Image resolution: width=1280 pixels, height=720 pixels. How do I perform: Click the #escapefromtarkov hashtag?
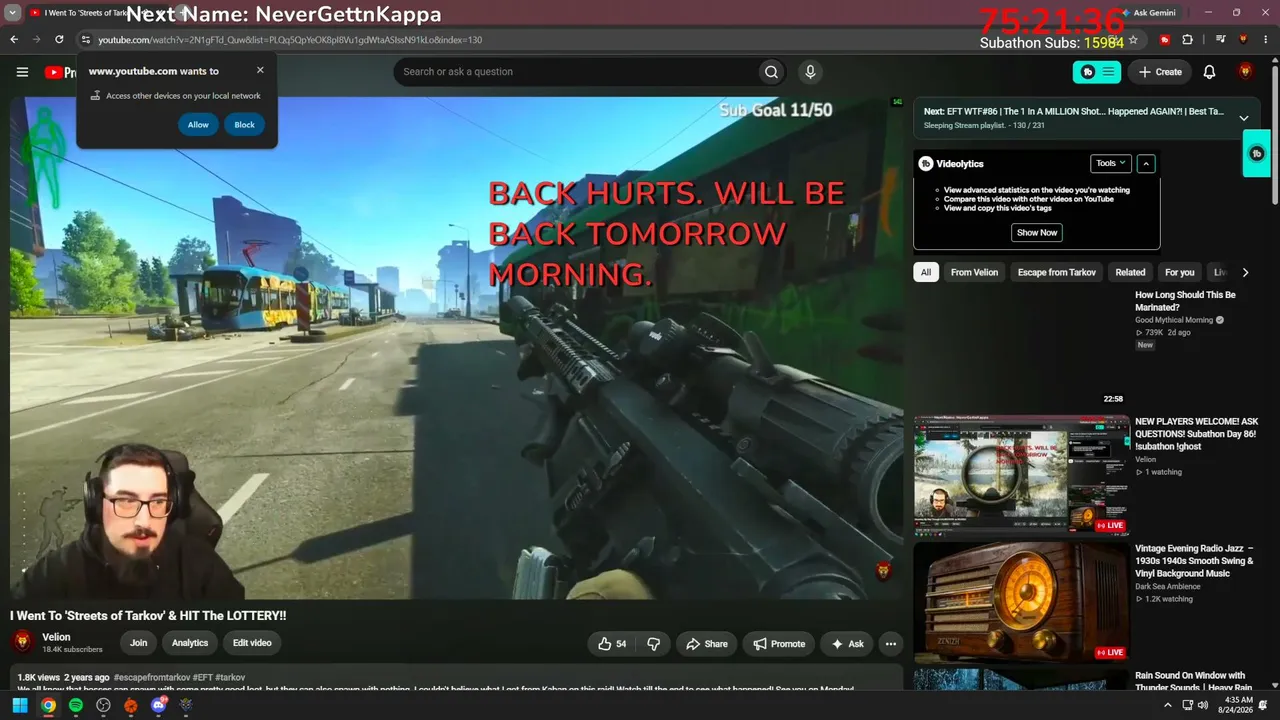(150, 678)
